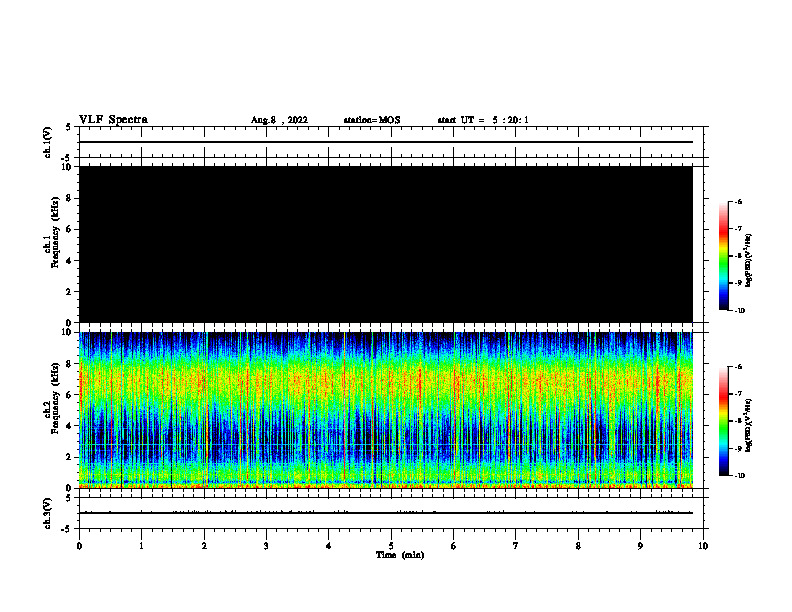The height and width of the screenshot is (612, 792).
Task: Click time axis tick label '9'
Action: coord(640,546)
